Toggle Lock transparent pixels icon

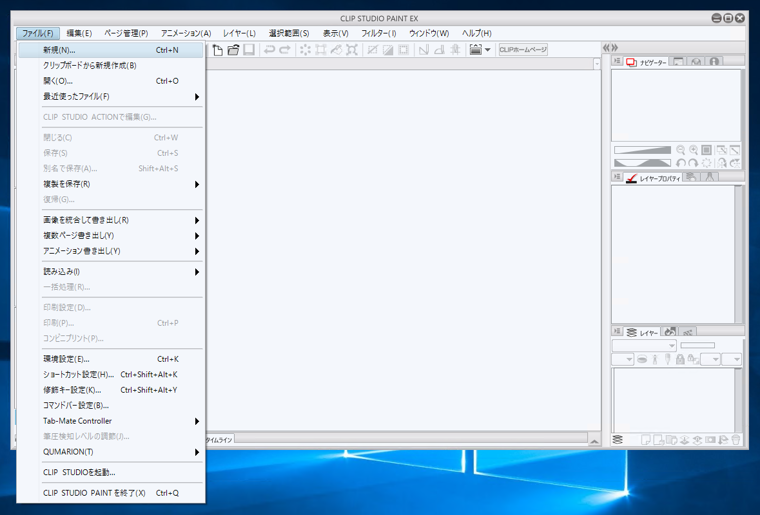(x=693, y=359)
